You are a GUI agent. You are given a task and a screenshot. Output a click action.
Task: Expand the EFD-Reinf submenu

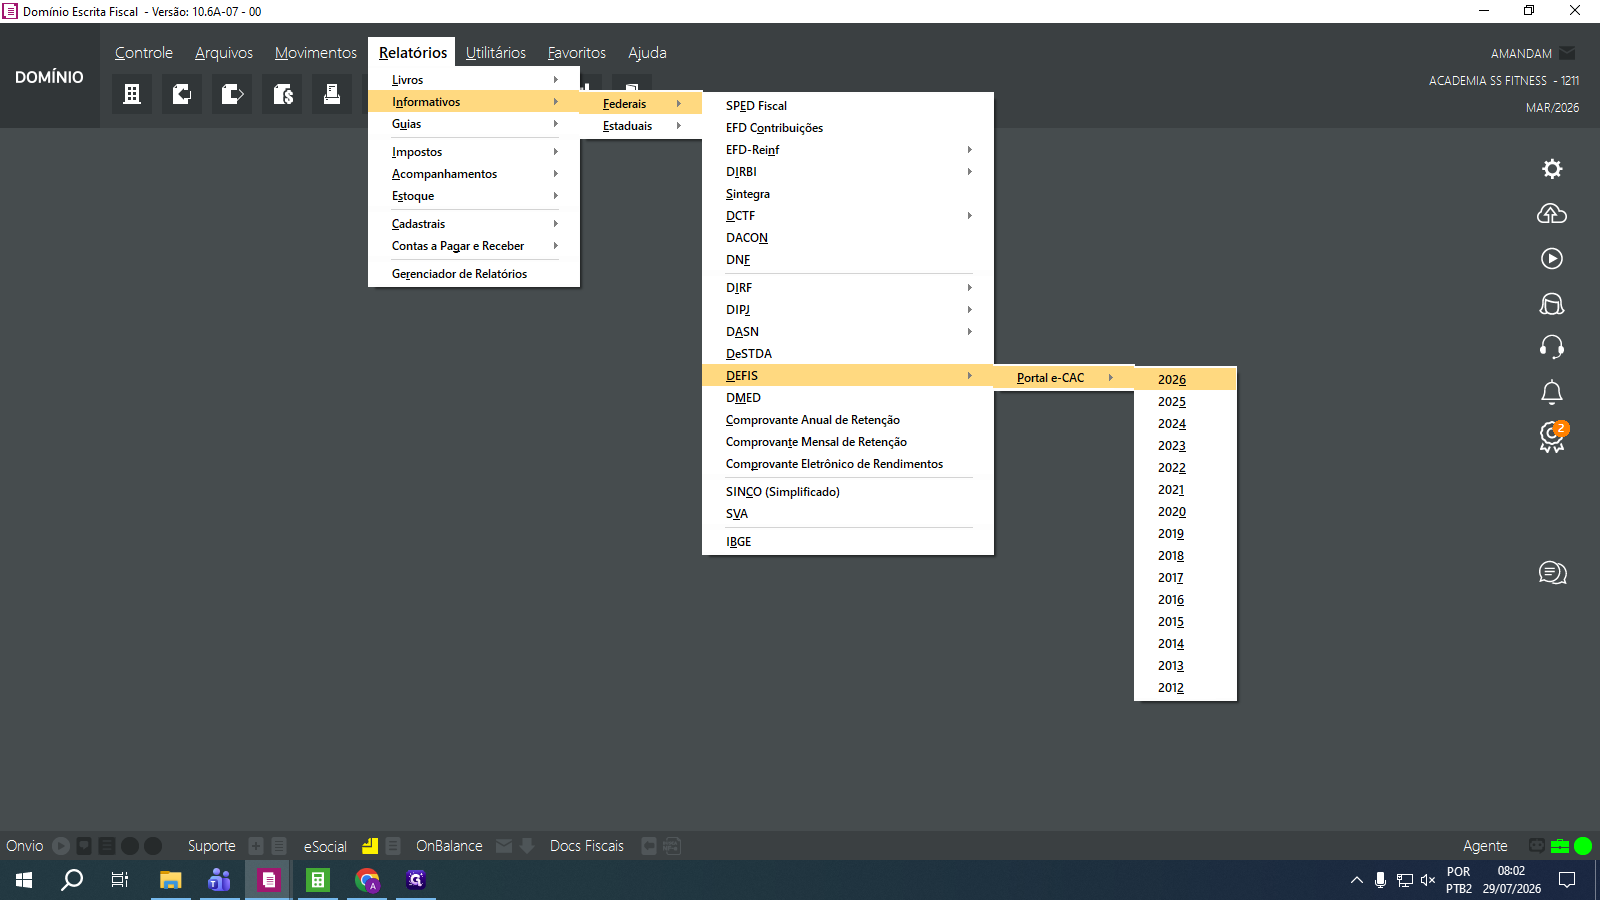coord(848,150)
